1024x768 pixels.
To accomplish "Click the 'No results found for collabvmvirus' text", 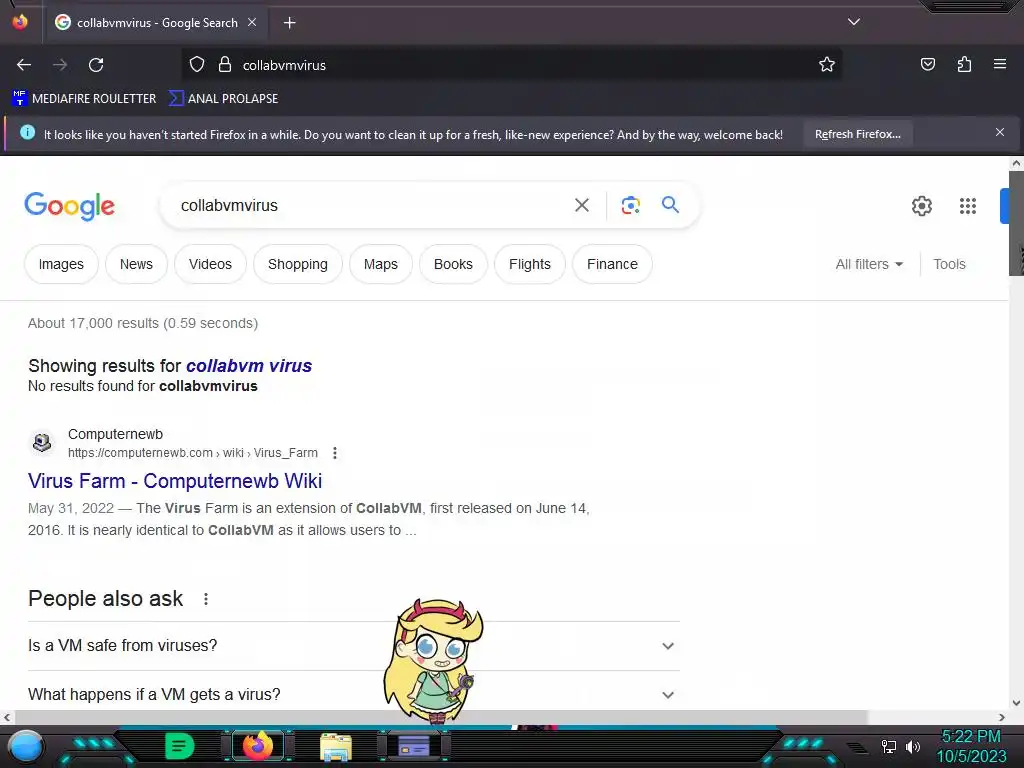I will [x=143, y=387].
